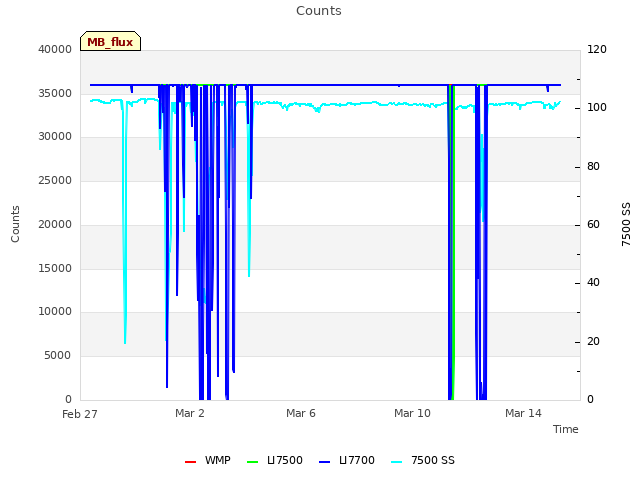Image resolution: width=640 pixels, height=480 pixels.
Task: Click the red WMP legend swatch
Action: click(191, 462)
